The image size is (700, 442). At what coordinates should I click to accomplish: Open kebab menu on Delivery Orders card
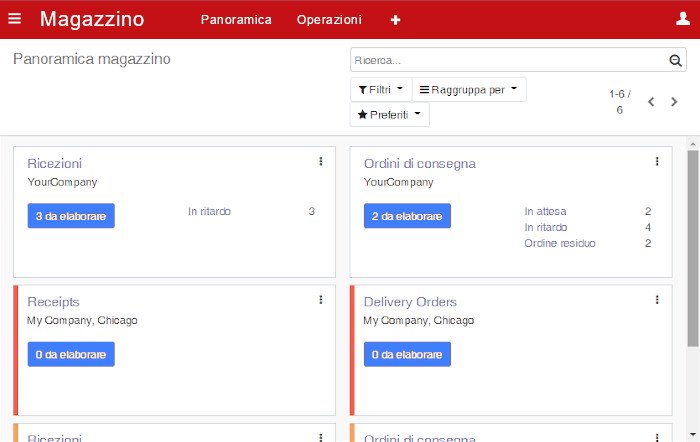(657, 300)
